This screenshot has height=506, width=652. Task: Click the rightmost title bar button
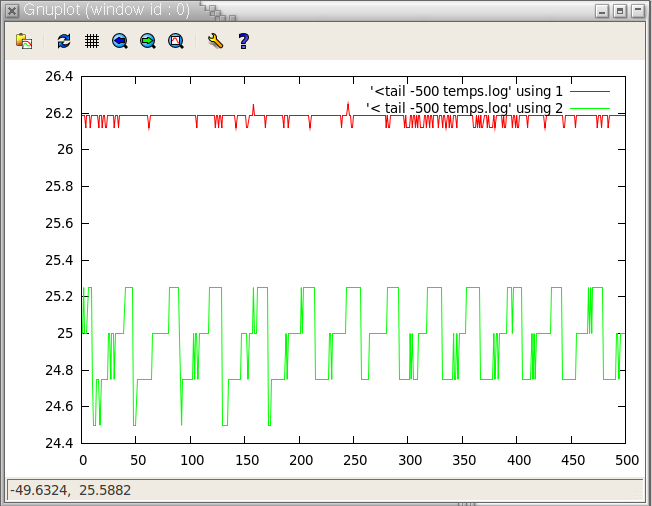[x=637, y=11]
